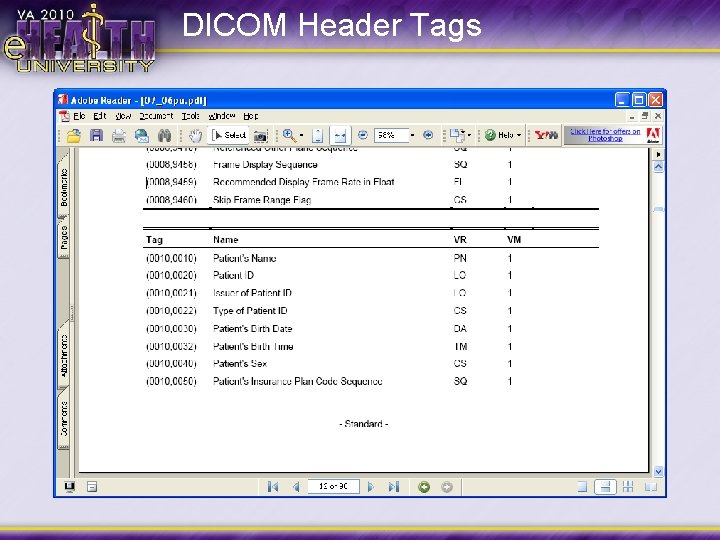Image resolution: width=720 pixels, height=540 pixels.
Task: Select the Zoom In magnifier tool
Action: (289, 135)
